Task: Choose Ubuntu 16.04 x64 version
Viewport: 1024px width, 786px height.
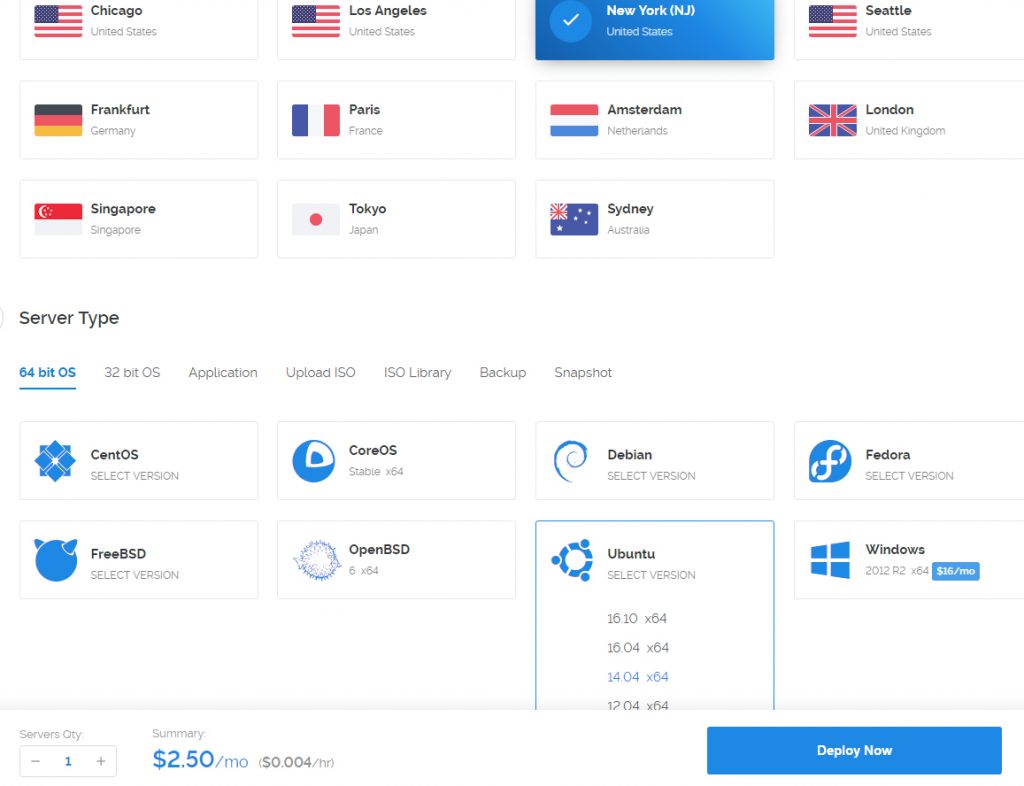Action: [638, 648]
